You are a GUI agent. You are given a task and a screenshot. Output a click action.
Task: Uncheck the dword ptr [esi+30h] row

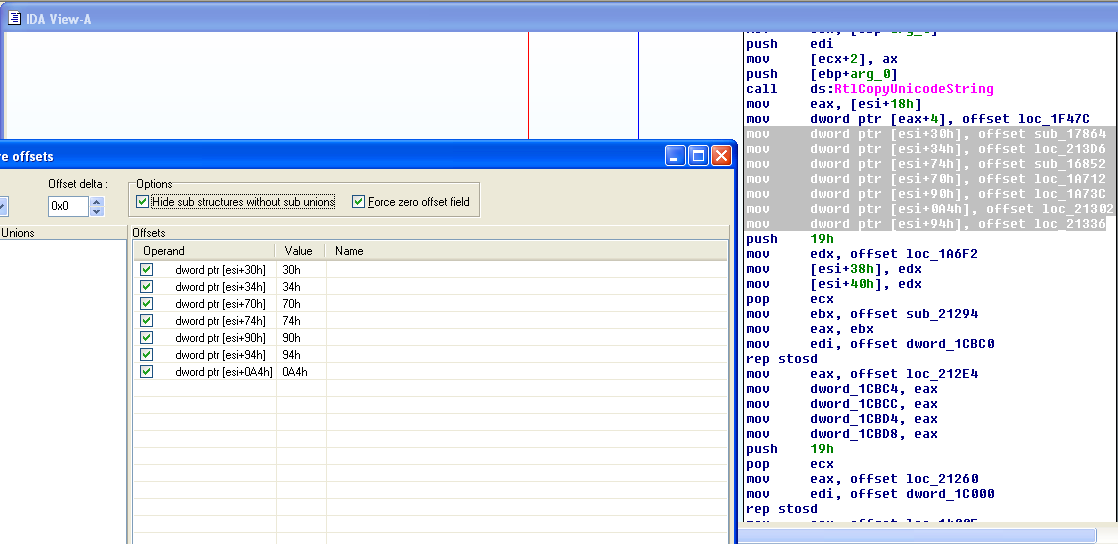[147, 270]
